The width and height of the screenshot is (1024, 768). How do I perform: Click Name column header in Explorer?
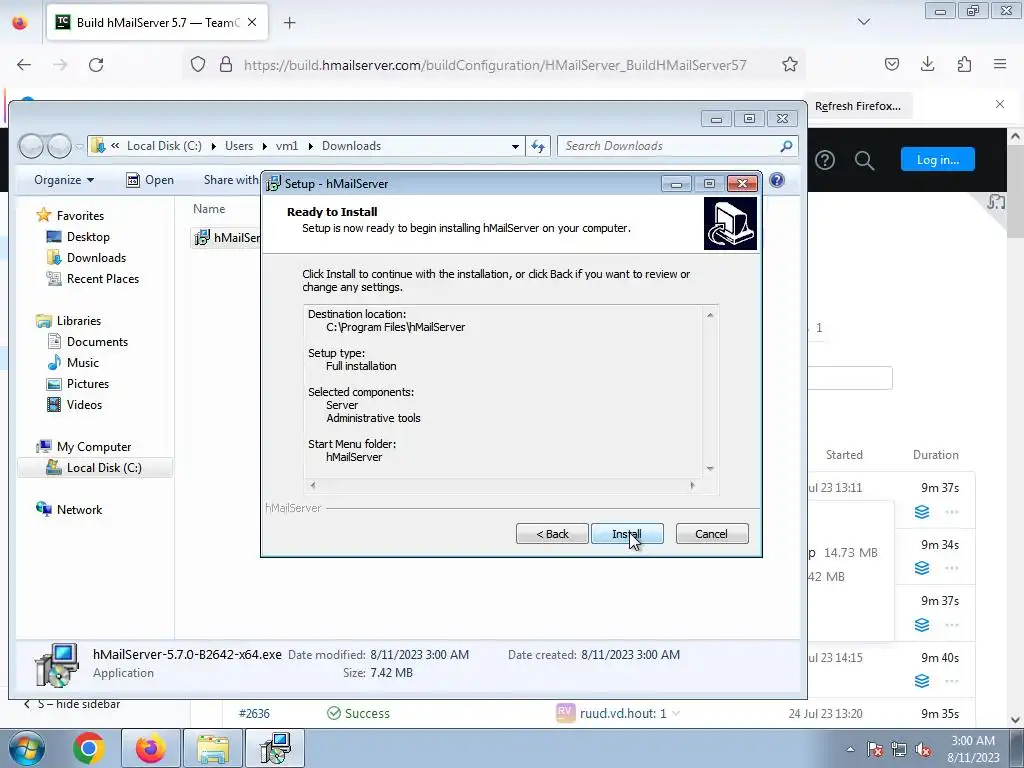point(209,209)
